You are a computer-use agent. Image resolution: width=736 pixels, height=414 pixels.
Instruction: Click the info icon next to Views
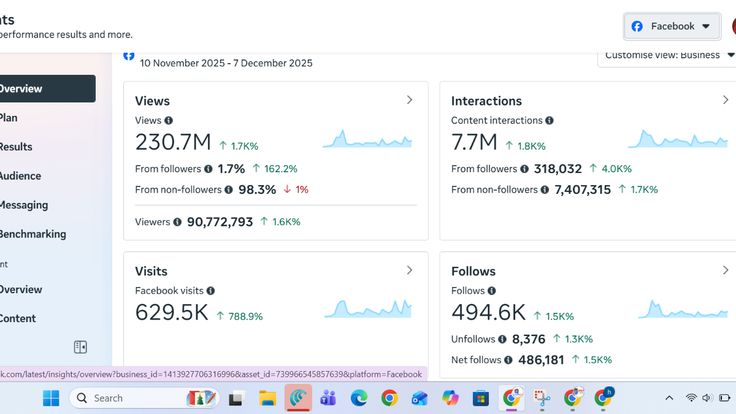pos(168,121)
